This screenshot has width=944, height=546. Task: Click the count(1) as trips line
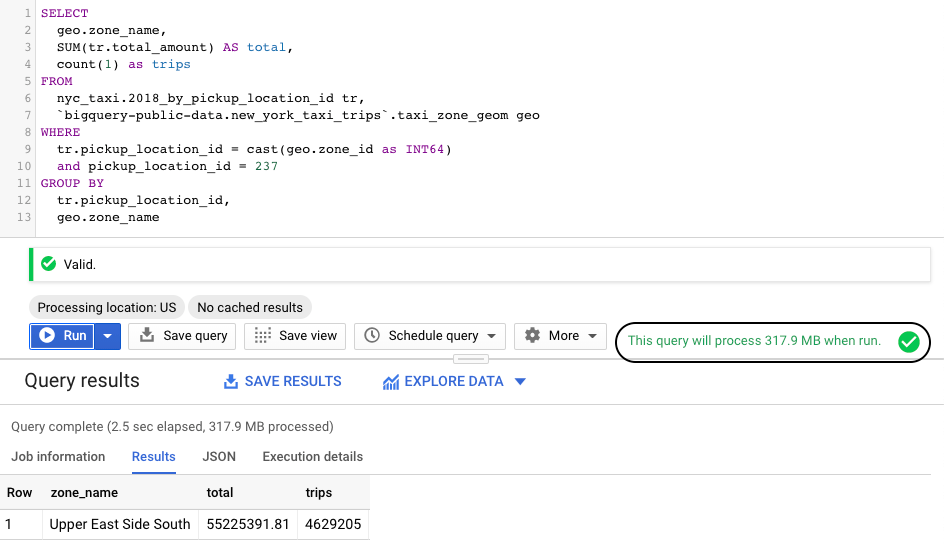click(x=123, y=64)
